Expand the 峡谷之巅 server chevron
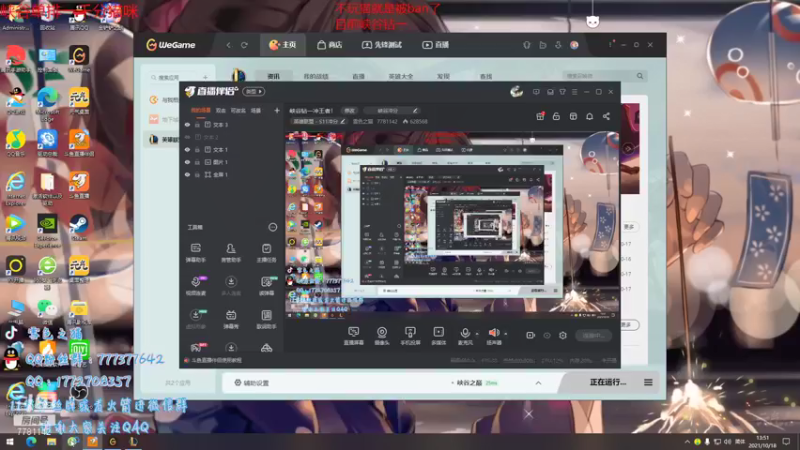The height and width of the screenshot is (450, 800). tap(538, 383)
